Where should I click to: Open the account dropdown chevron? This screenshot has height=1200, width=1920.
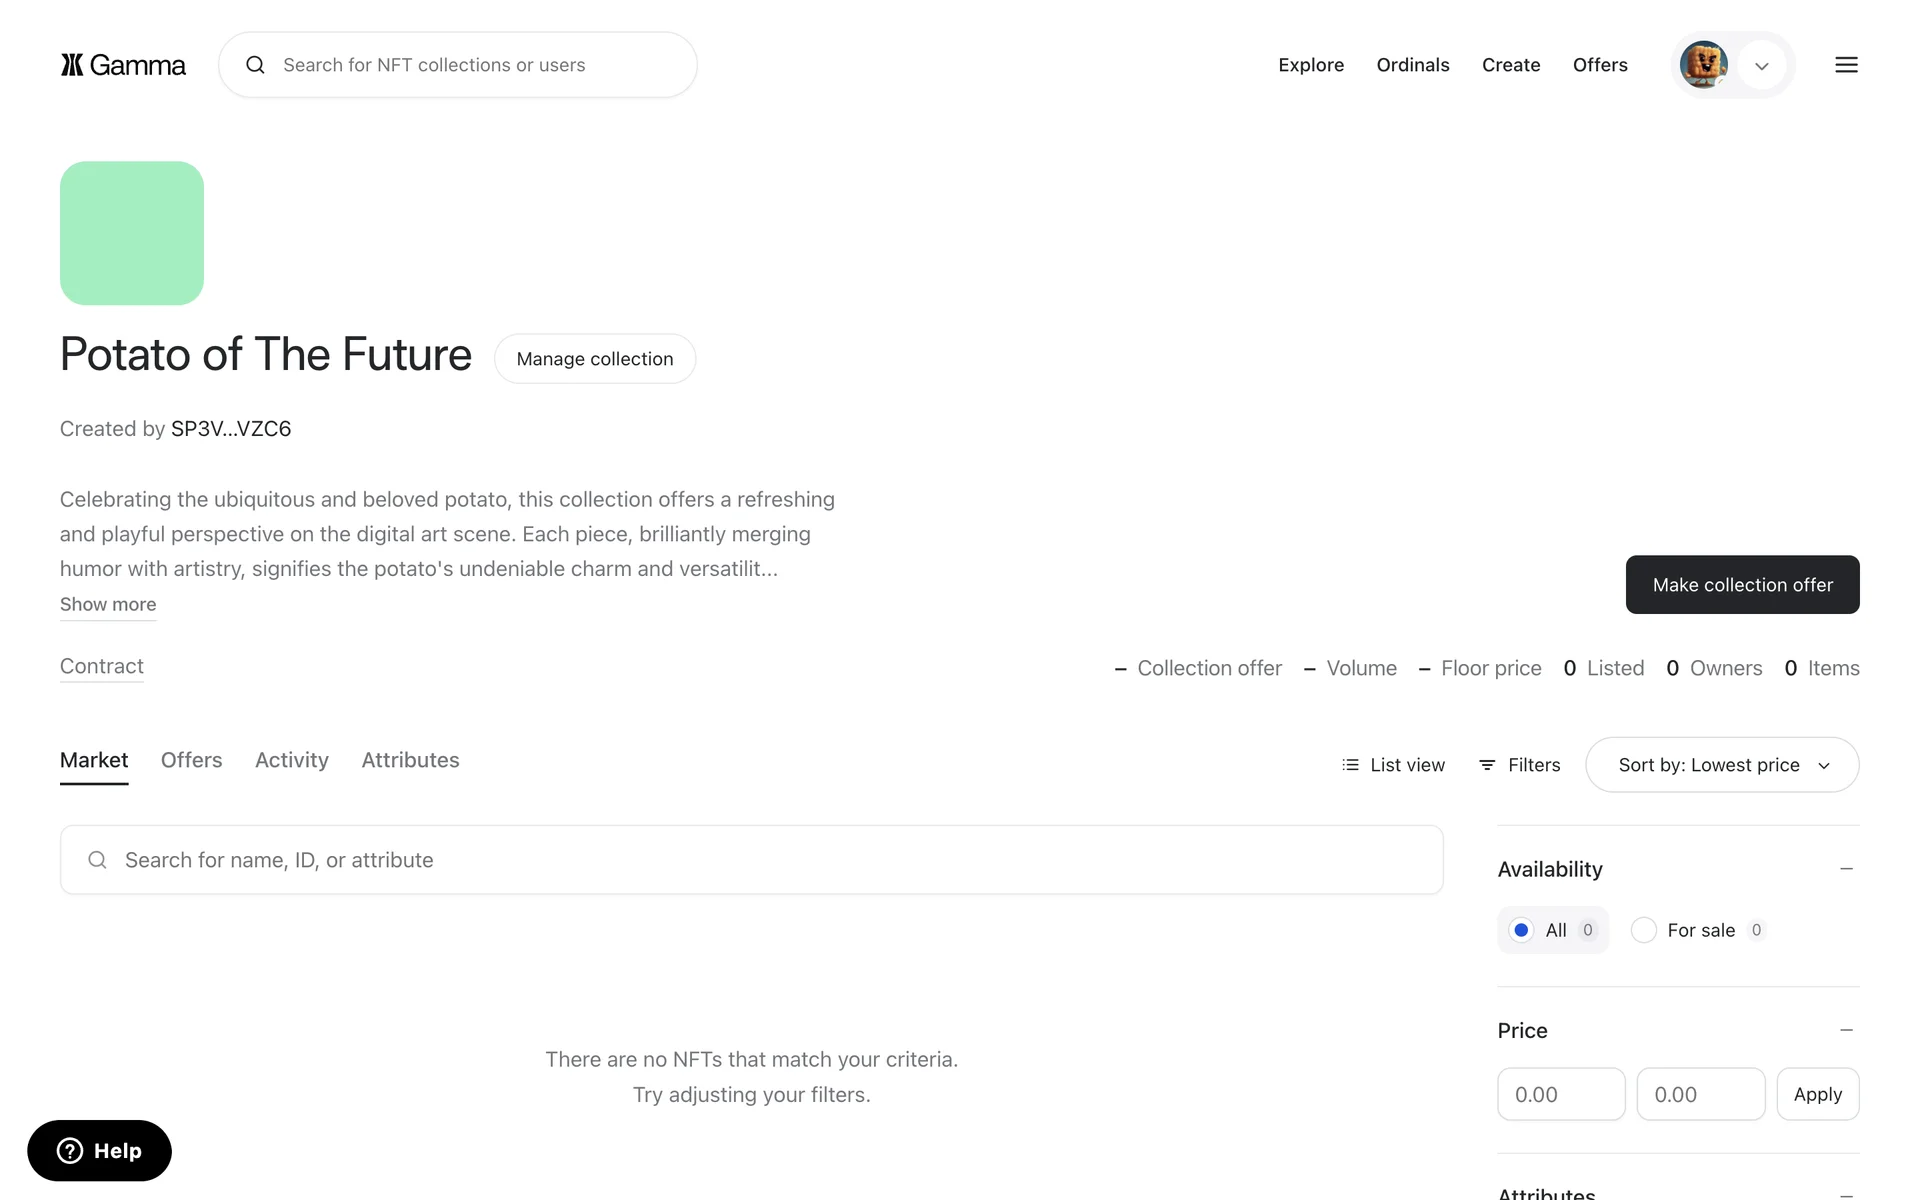[1762, 66]
